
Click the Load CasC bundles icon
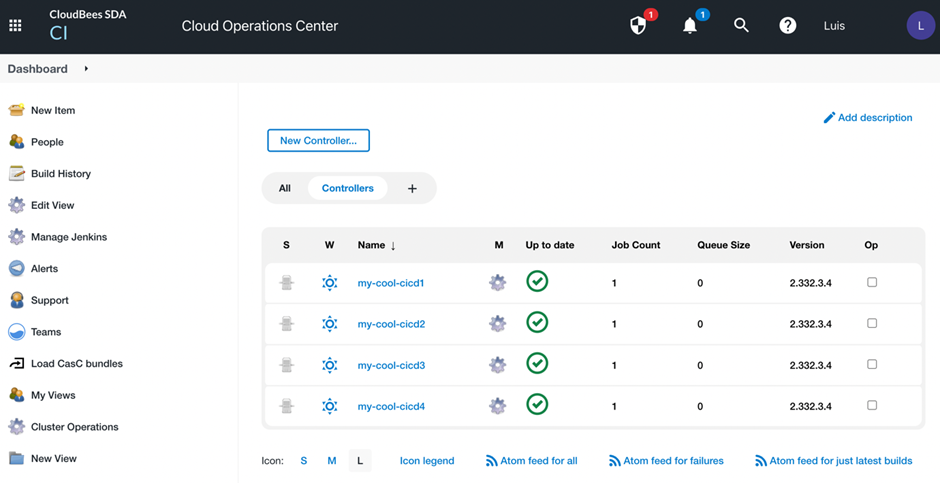tap(16, 364)
